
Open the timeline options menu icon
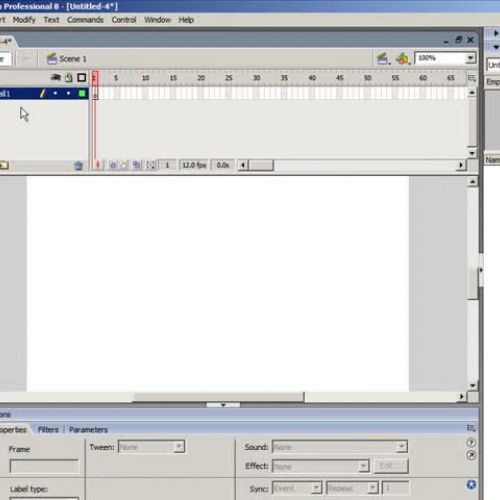coord(471,78)
